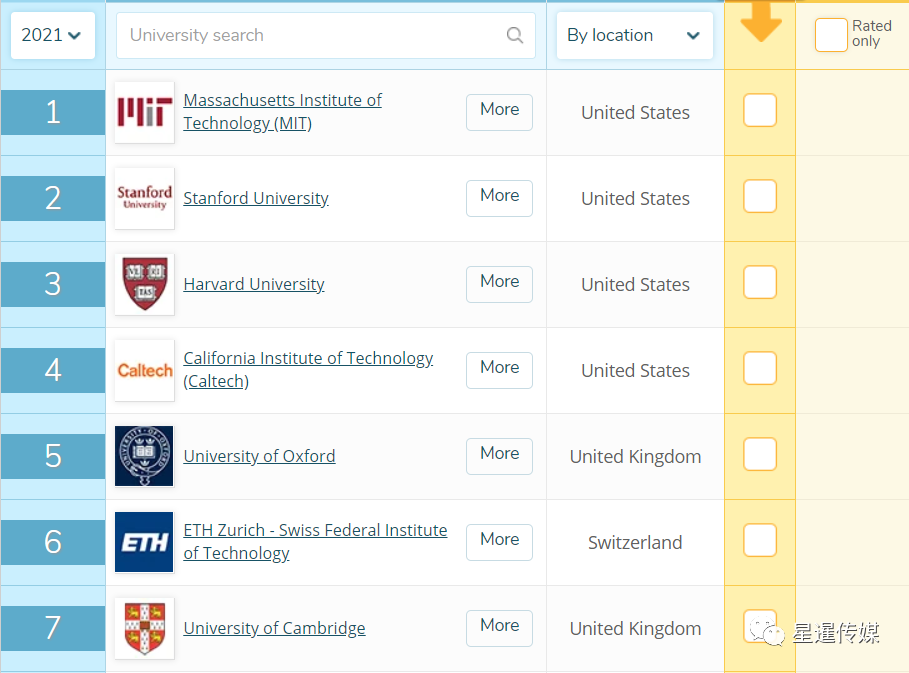The height and width of the screenshot is (673, 909).
Task: Click the MIT logo icon
Action: (144, 112)
